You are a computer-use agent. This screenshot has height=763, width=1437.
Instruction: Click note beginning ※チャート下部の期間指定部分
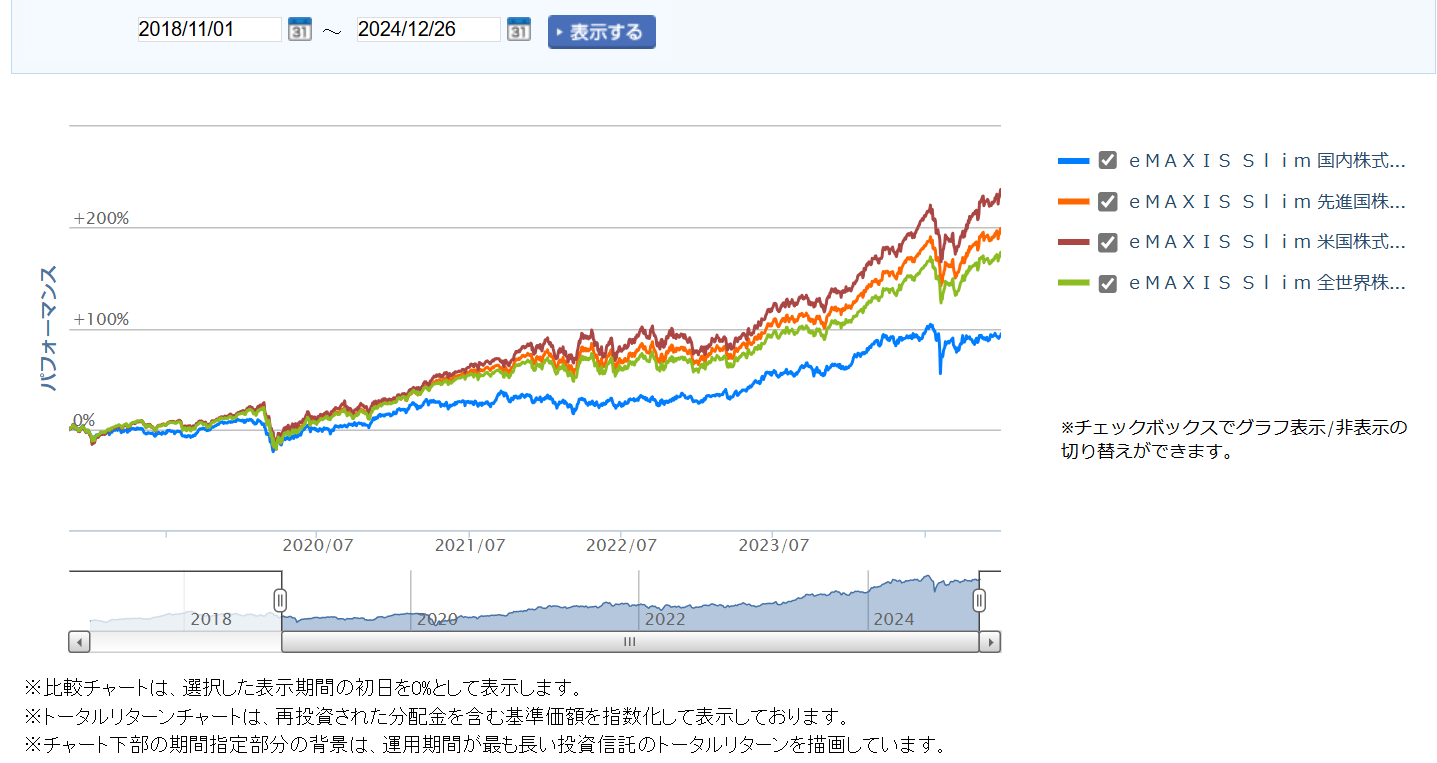(x=485, y=745)
